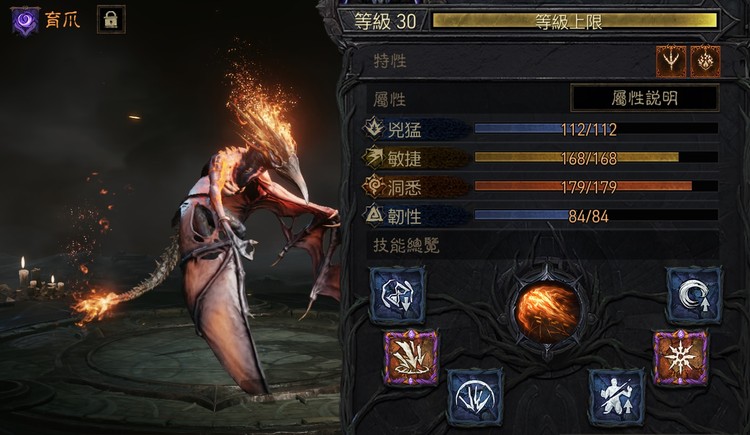This screenshot has width=750, height=435.
Task: Click the 韌性 attribute bar 84/84
Action: (596, 215)
